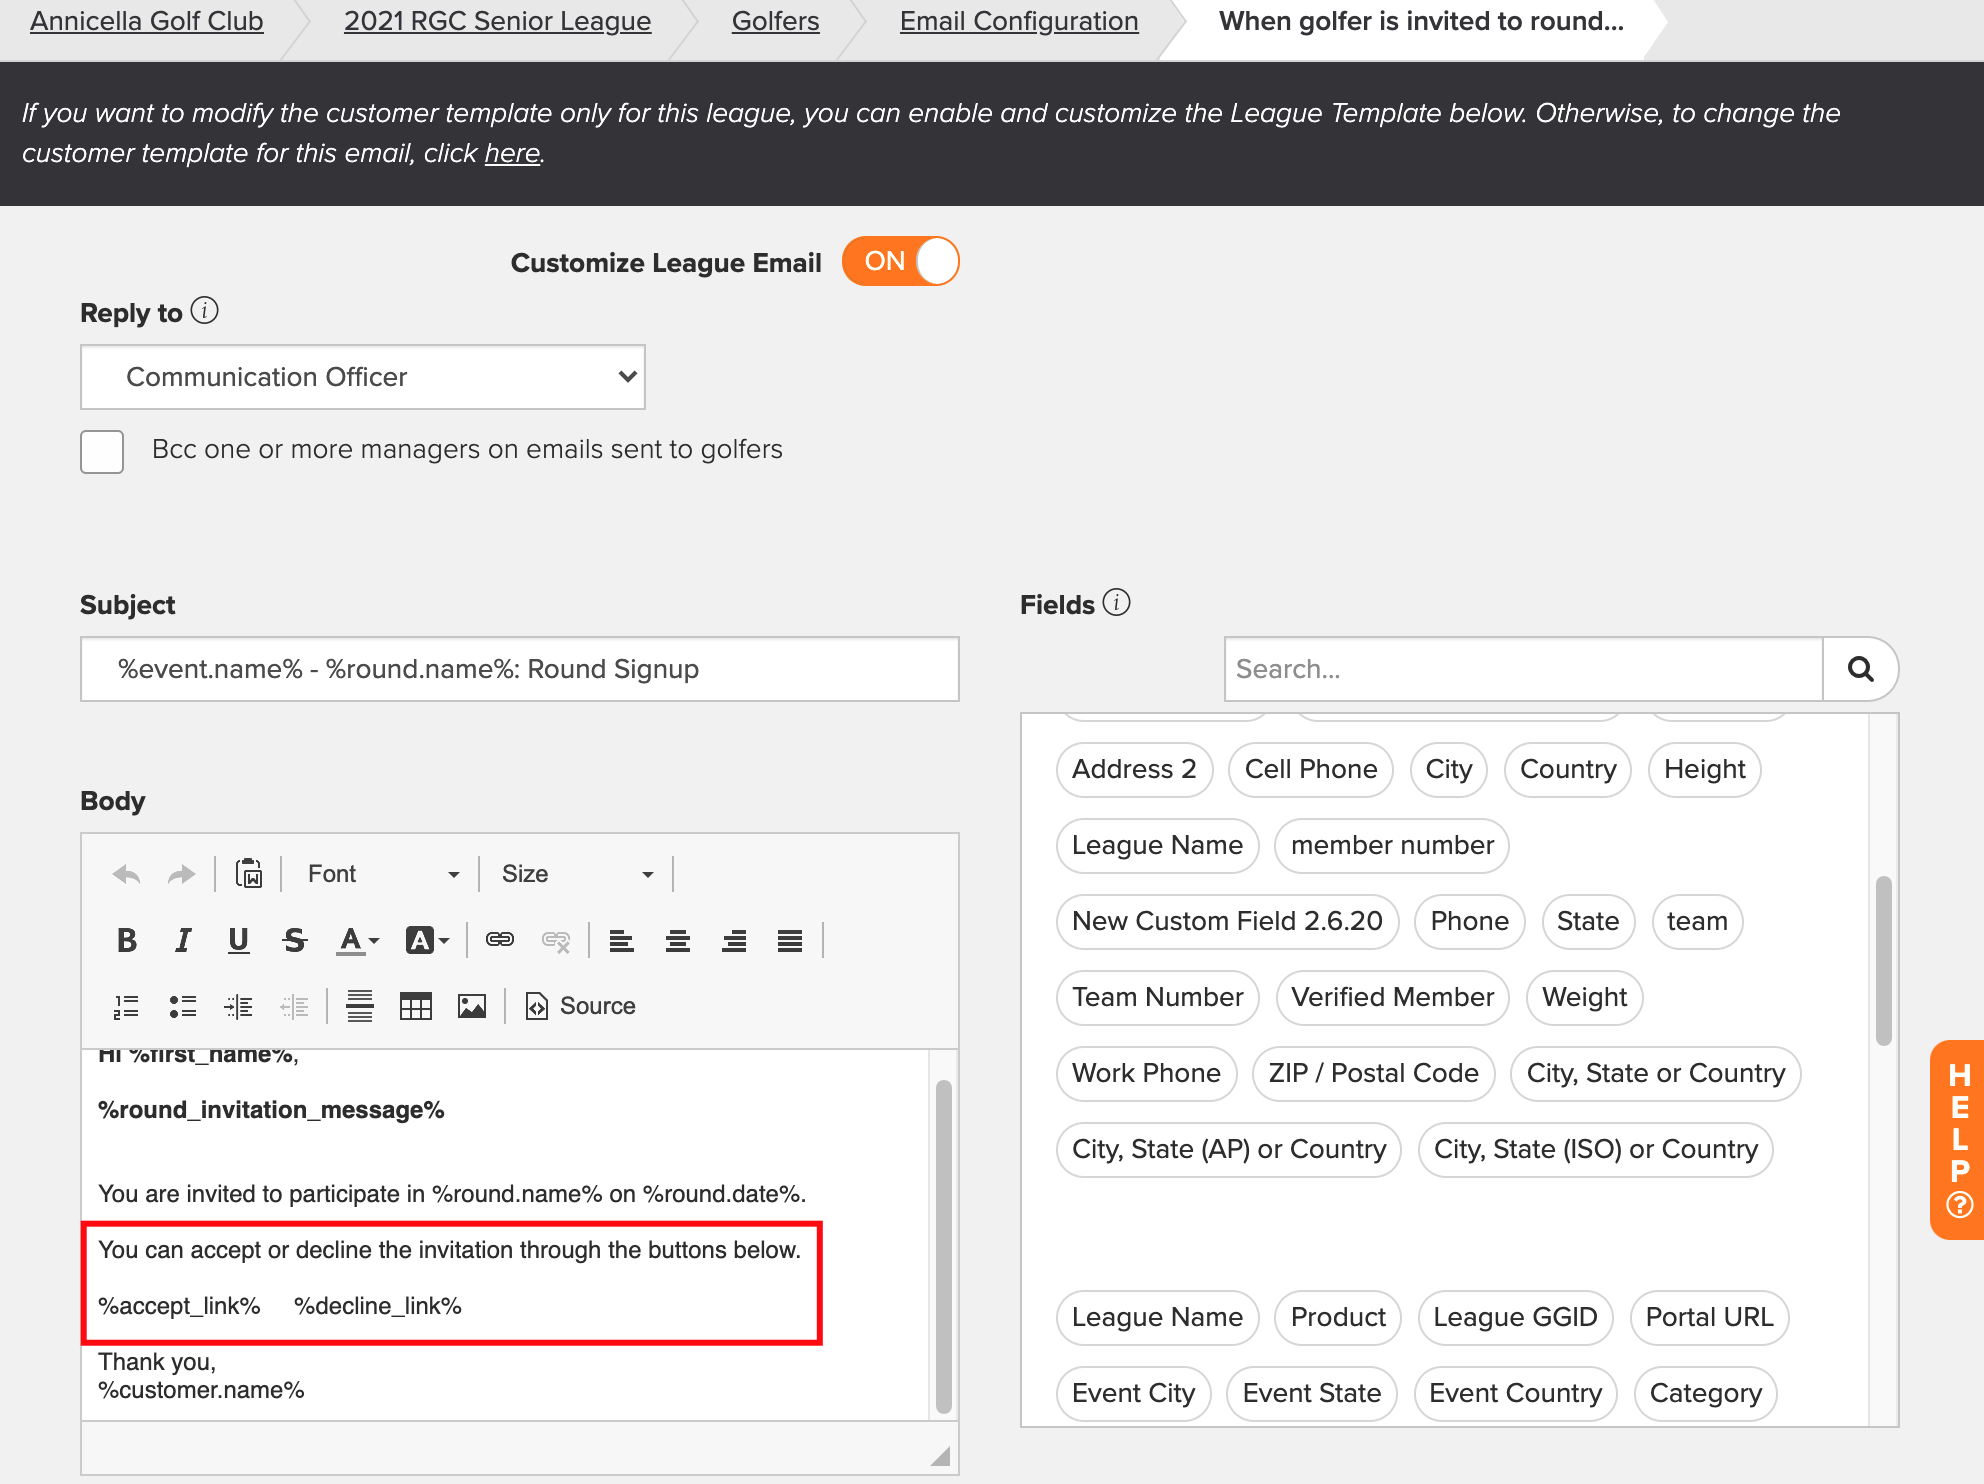Open Reply to Communication Officer dropdown
Image resolution: width=1984 pixels, height=1484 pixels.
[363, 377]
